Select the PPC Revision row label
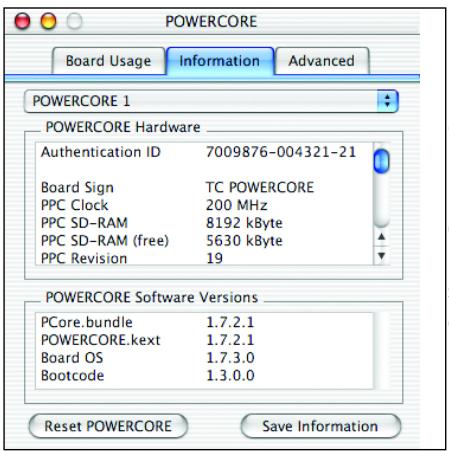Viewport: 449px width, 451px height. click(x=84, y=258)
